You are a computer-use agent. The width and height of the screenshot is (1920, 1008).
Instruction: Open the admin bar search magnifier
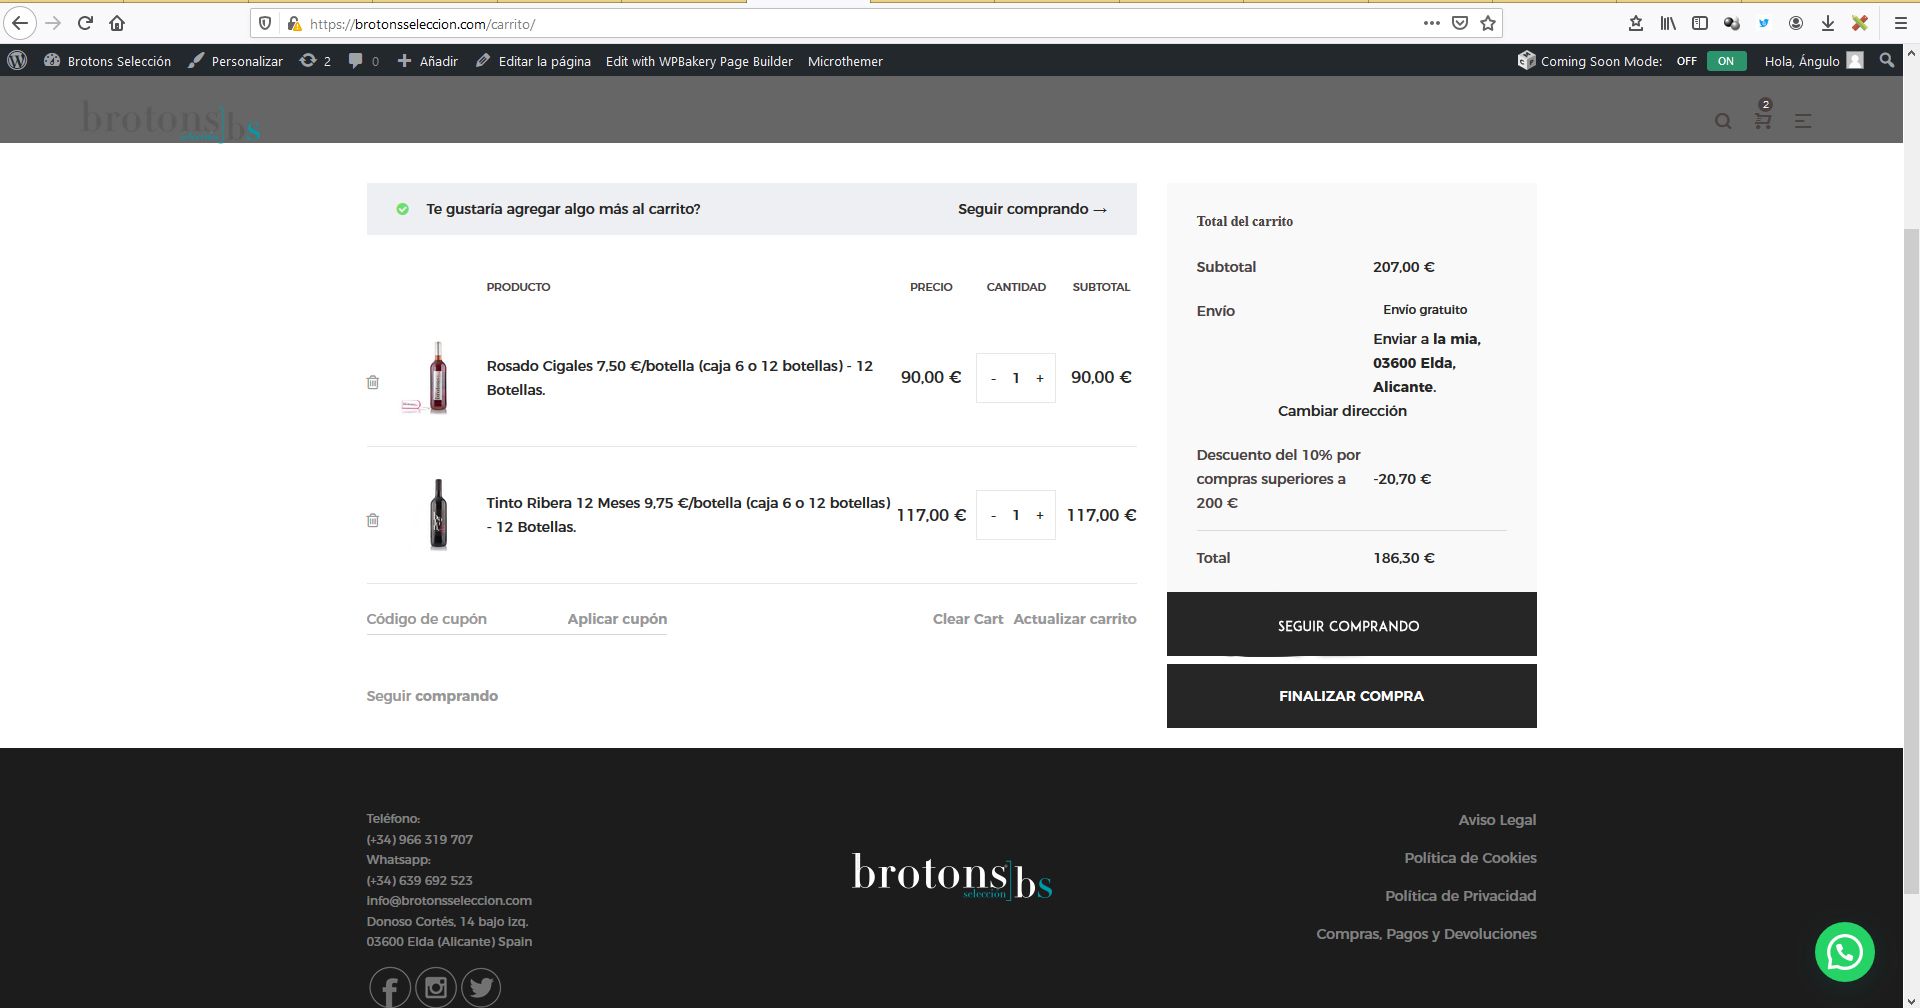coord(1887,60)
